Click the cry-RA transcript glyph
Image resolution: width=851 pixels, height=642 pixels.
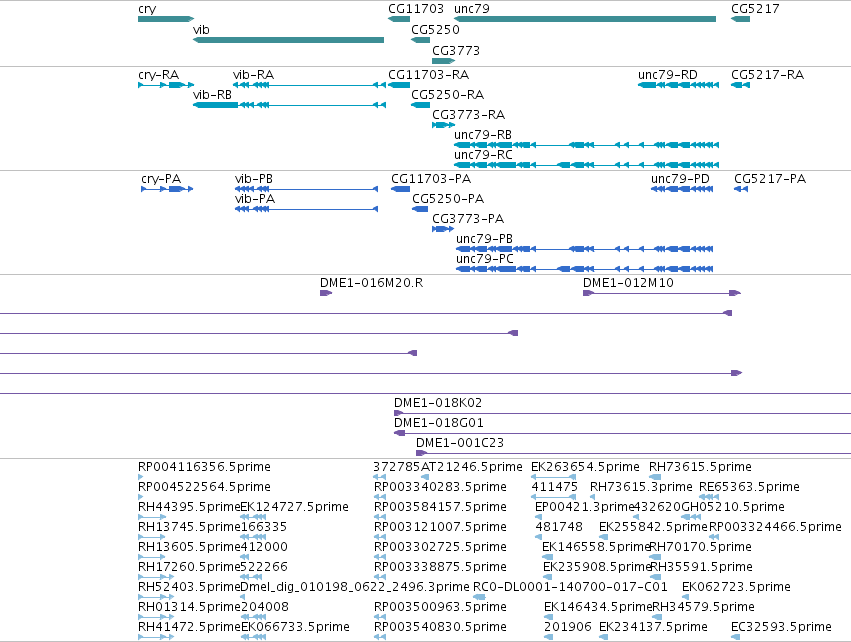166,85
